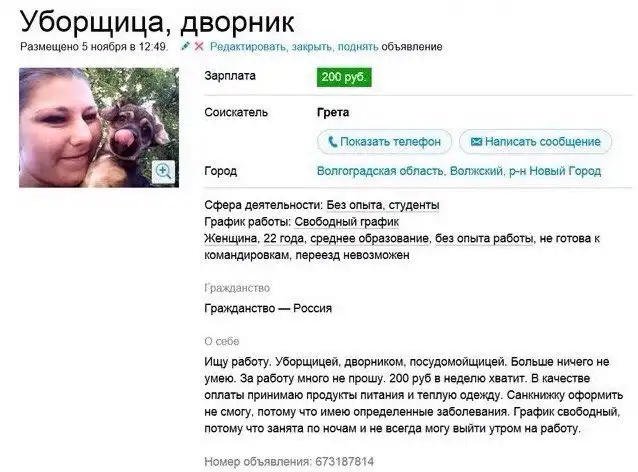
Task: Click the envelope message icon
Action: click(x=476, y=142)
